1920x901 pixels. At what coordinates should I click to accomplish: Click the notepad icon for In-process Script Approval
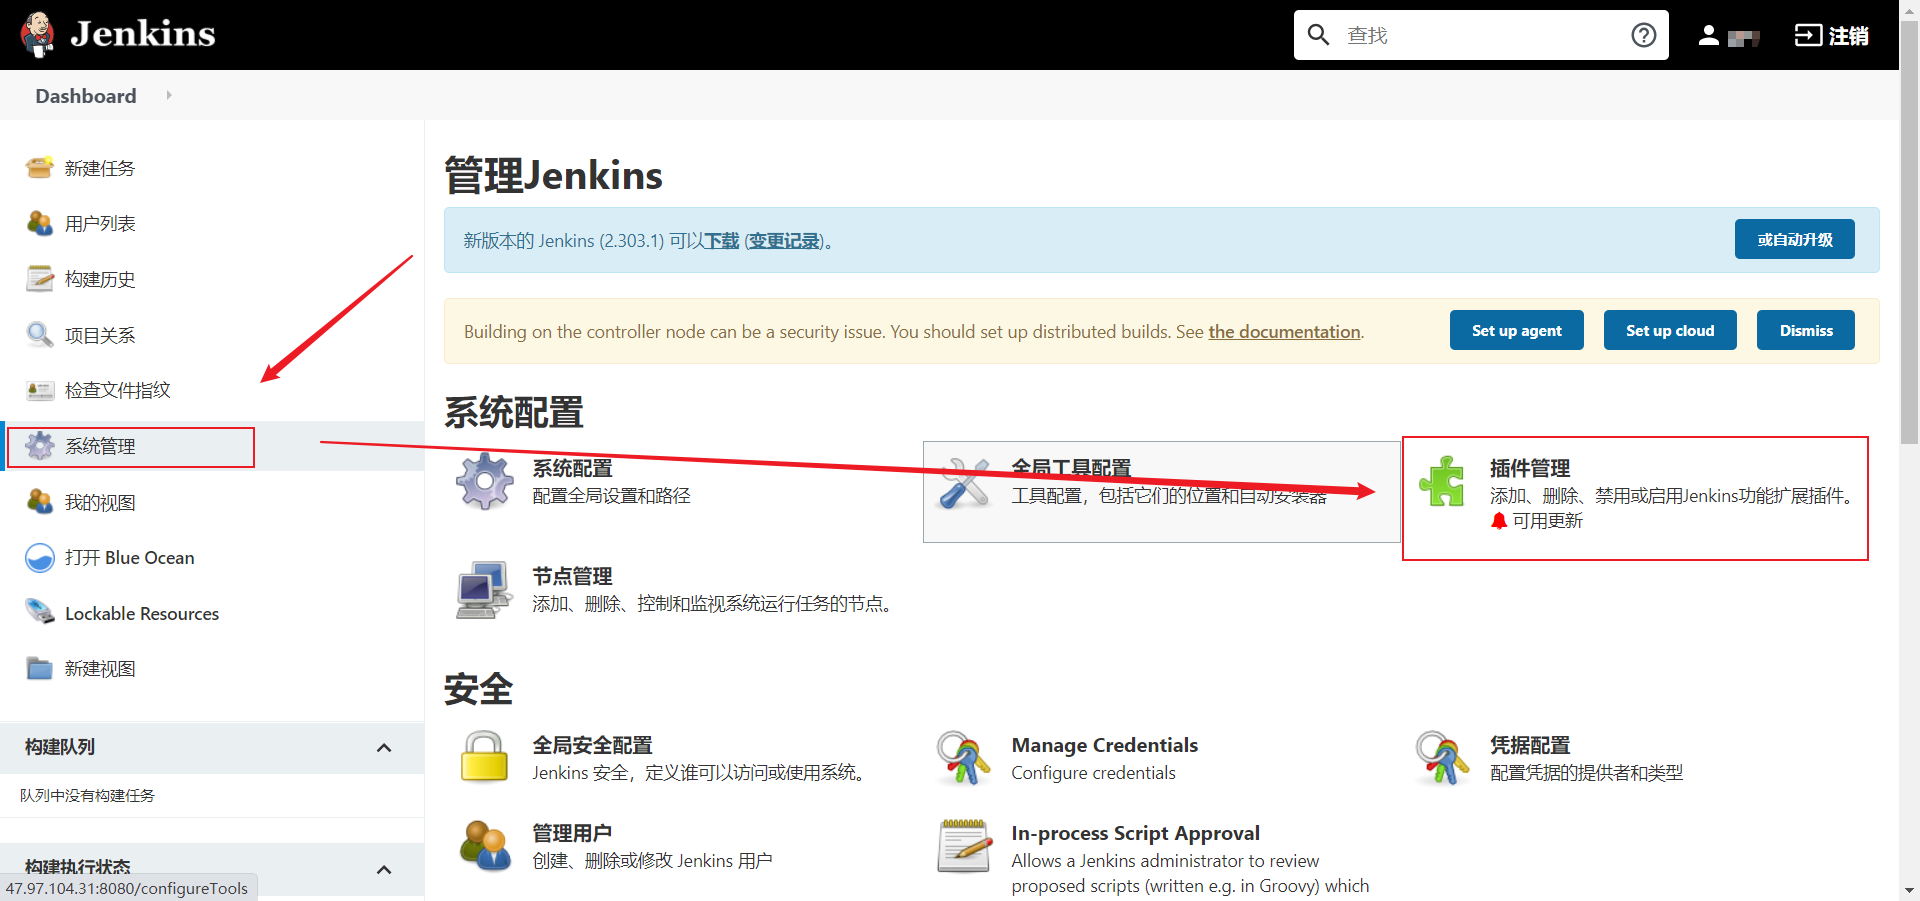click(964, 846)
